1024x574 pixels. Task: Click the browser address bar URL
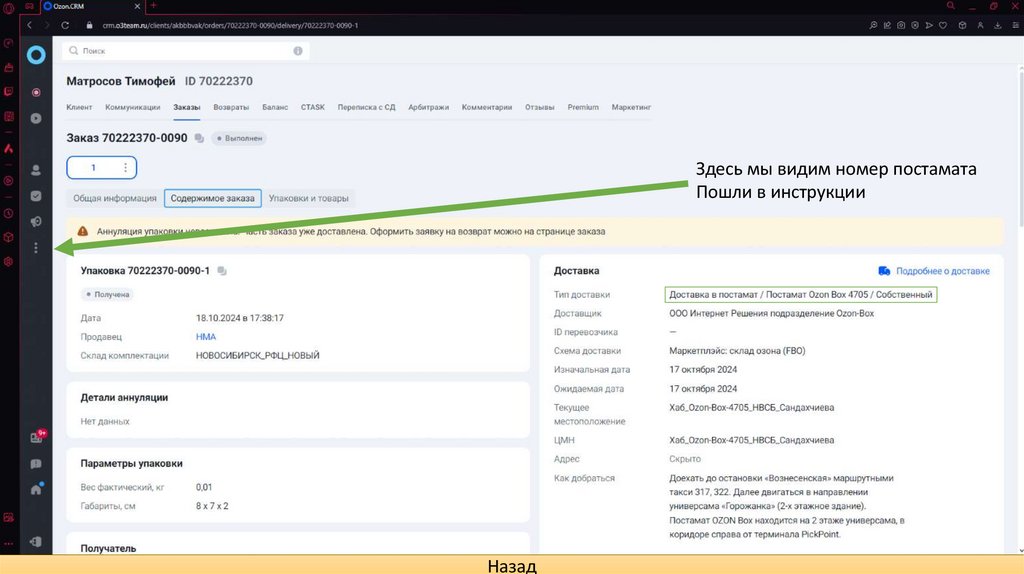pos(230,25)
